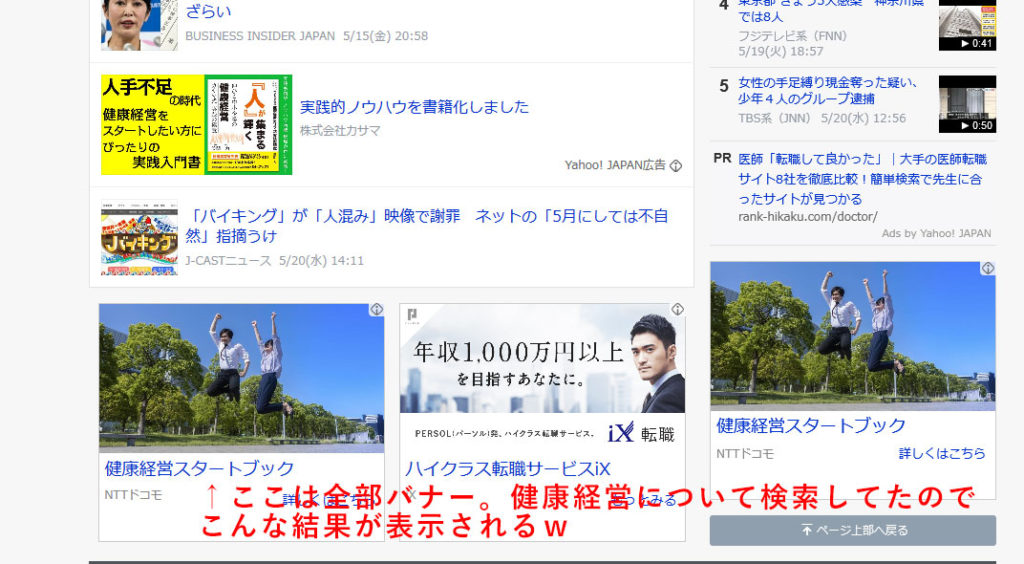The image size is (1024, 564).
Task: Play the 0:50 video thumbnail
Action: tap(967, 104)
